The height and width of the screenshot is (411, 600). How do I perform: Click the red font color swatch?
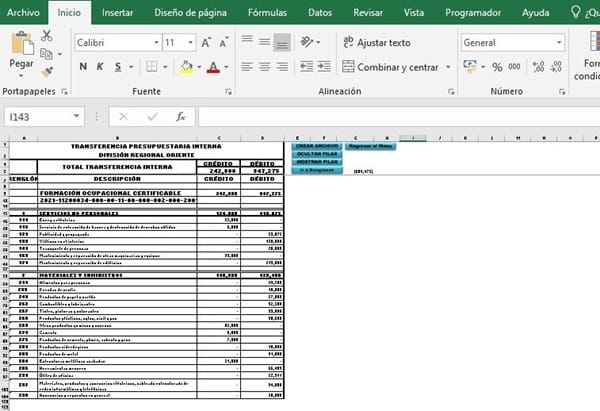[212, 67]
